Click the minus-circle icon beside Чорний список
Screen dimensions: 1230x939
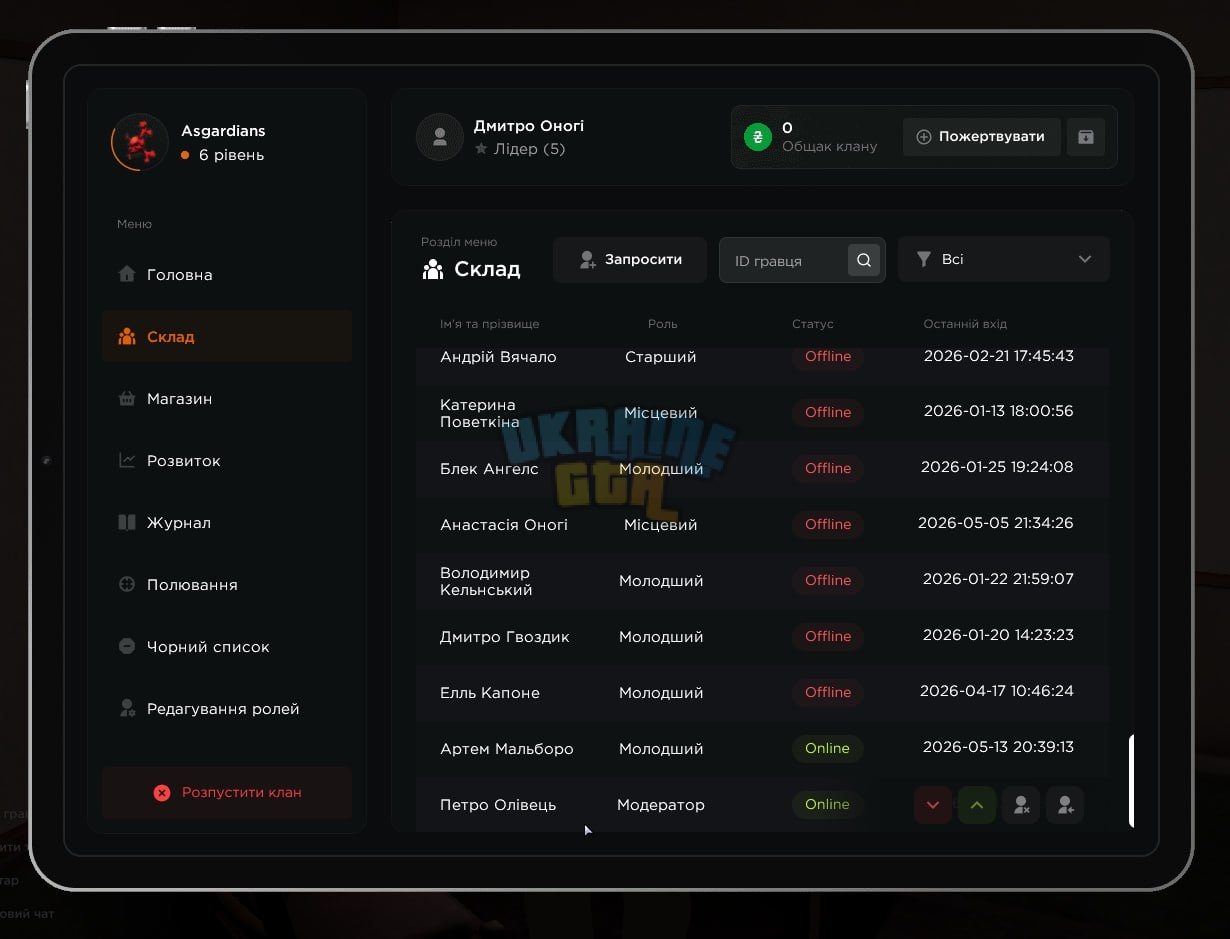point(127,646)
